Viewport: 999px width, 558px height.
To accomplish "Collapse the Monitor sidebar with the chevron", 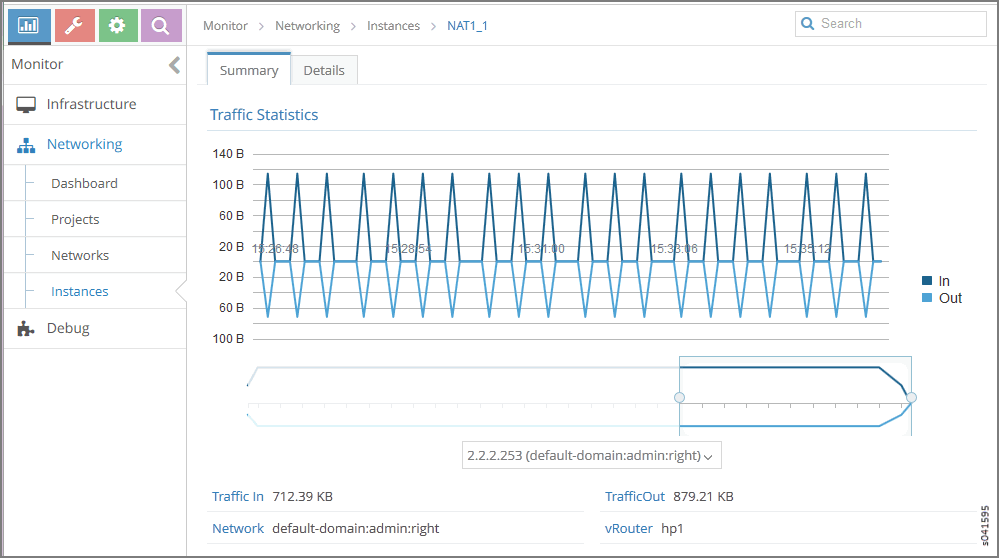I will tap(174, 65).
